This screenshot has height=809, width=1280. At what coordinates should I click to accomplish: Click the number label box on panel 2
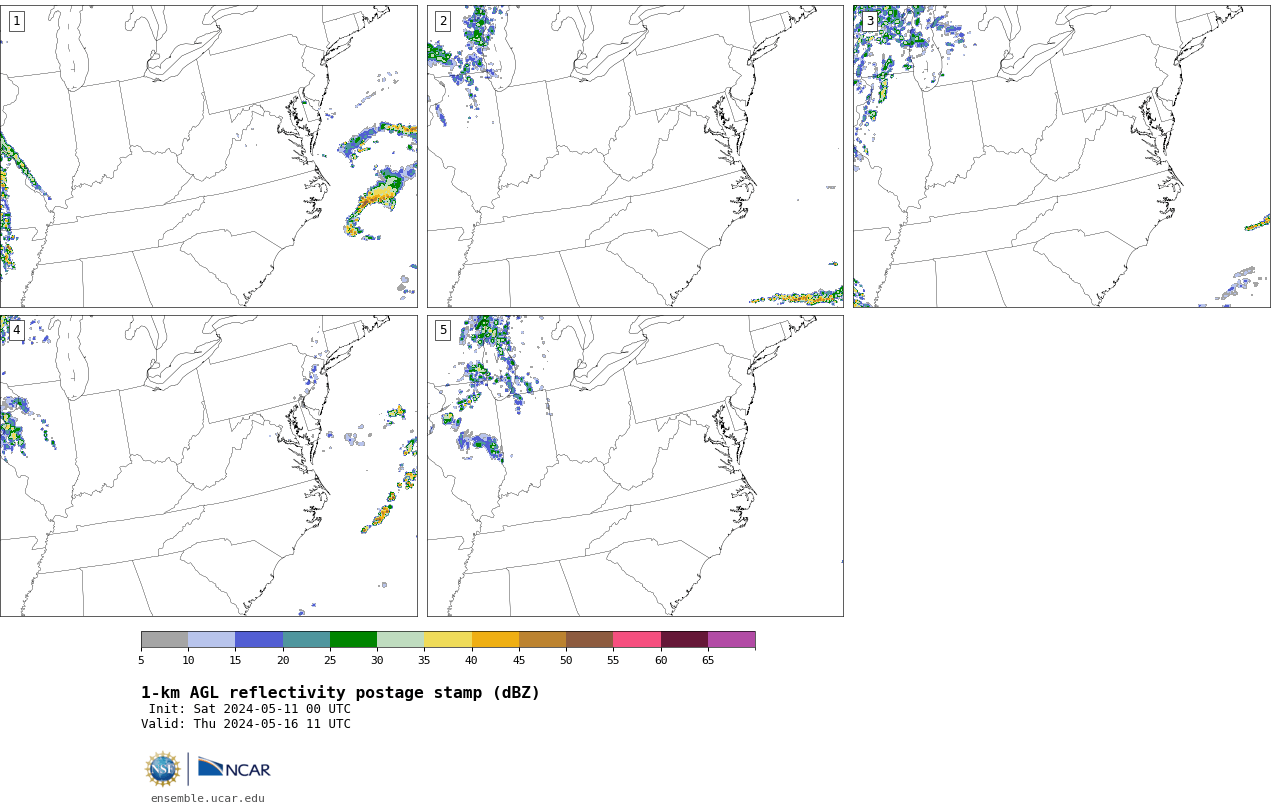[x=443, y=21]
